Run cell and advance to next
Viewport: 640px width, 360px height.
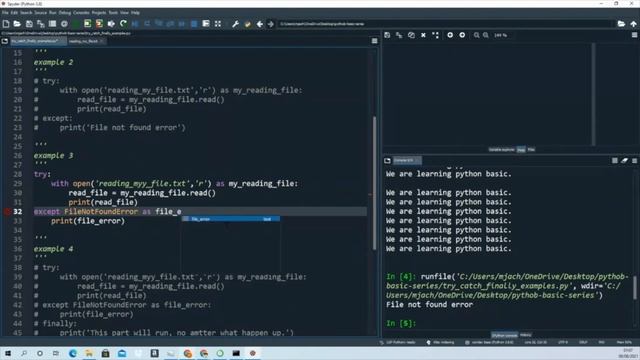click(x=99, y=24)
